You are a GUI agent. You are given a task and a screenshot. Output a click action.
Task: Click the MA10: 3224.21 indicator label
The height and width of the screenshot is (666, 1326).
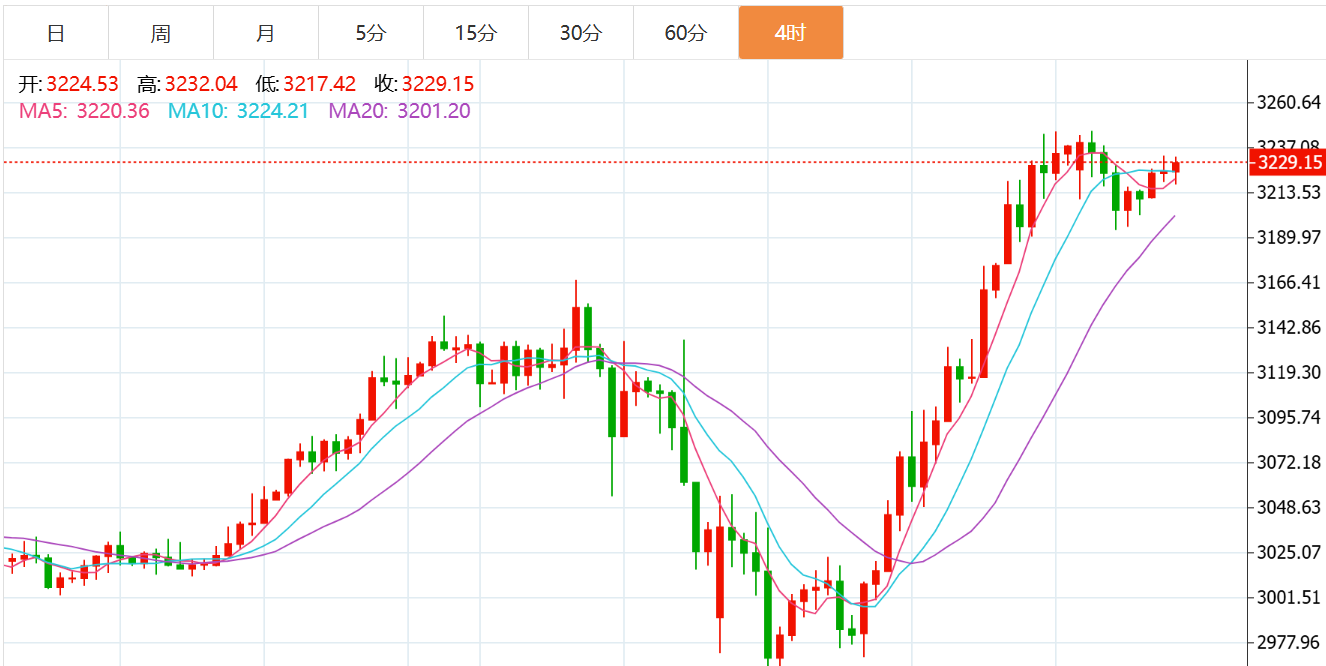point(238,111)
